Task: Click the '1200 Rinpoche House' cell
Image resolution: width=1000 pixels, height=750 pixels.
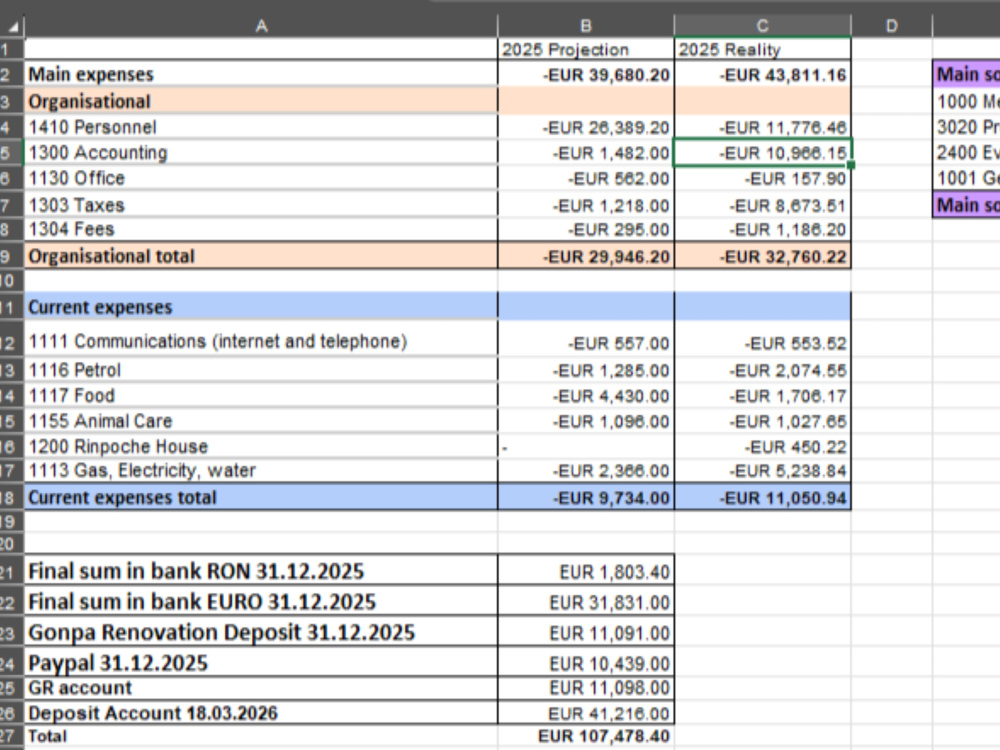Action: click(x=261, y=446)
